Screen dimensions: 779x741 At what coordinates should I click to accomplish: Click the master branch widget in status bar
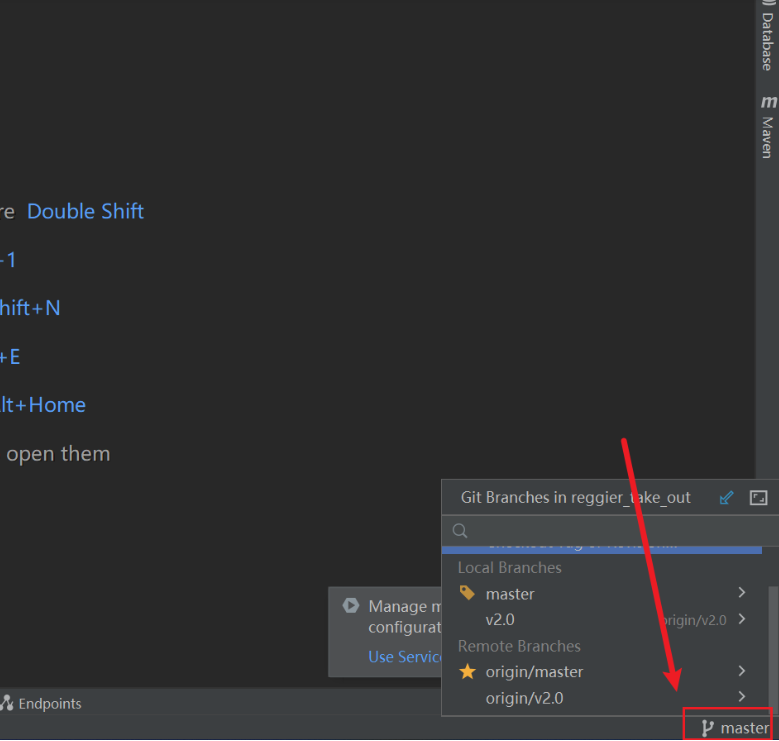[x=735, y=728]
